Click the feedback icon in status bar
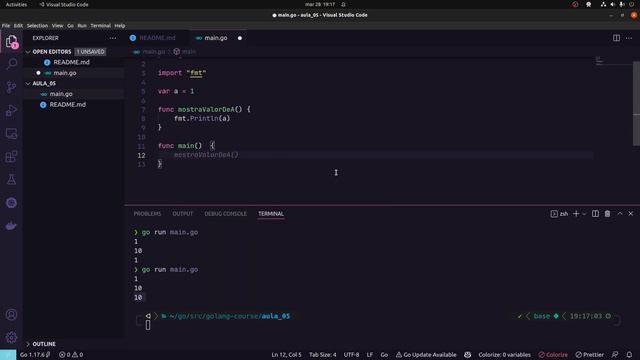This screenshot has height=360, width=640. [615, 355]
